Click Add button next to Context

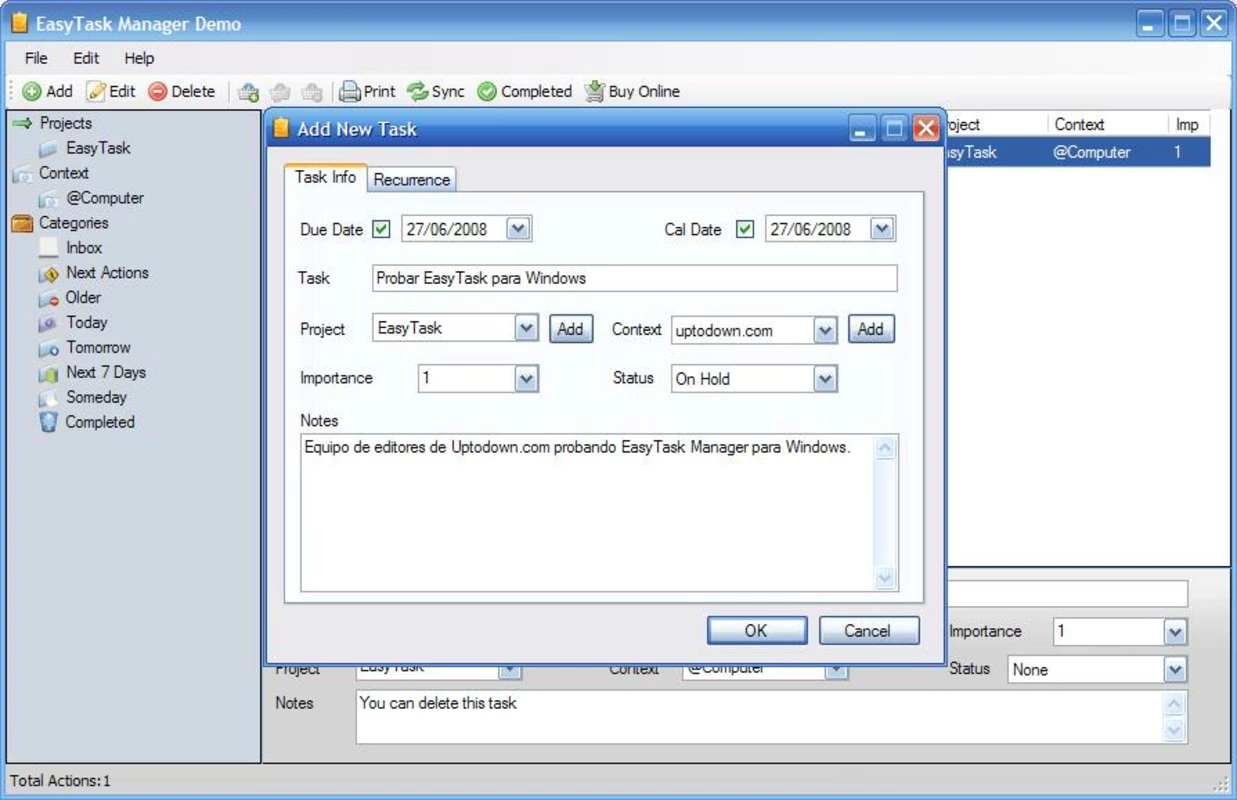[x=871, y=329]
